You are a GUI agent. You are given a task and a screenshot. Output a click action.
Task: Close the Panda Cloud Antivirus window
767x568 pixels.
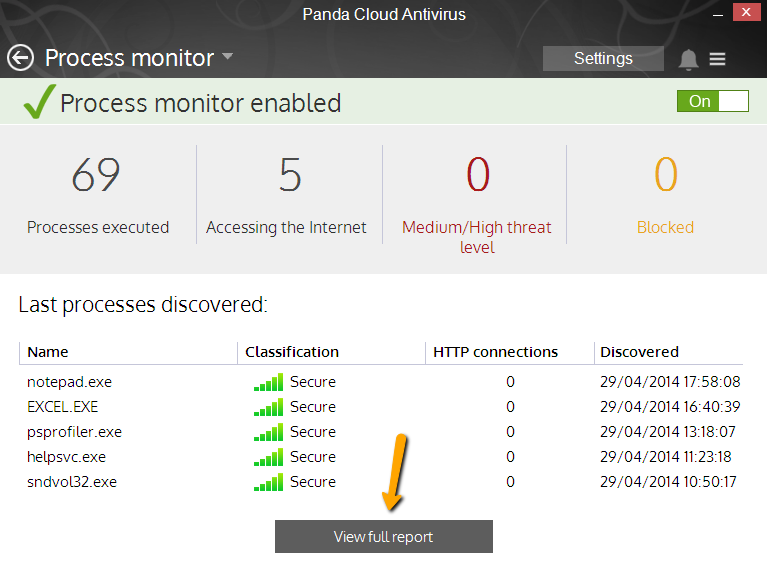tap(746, 12)
